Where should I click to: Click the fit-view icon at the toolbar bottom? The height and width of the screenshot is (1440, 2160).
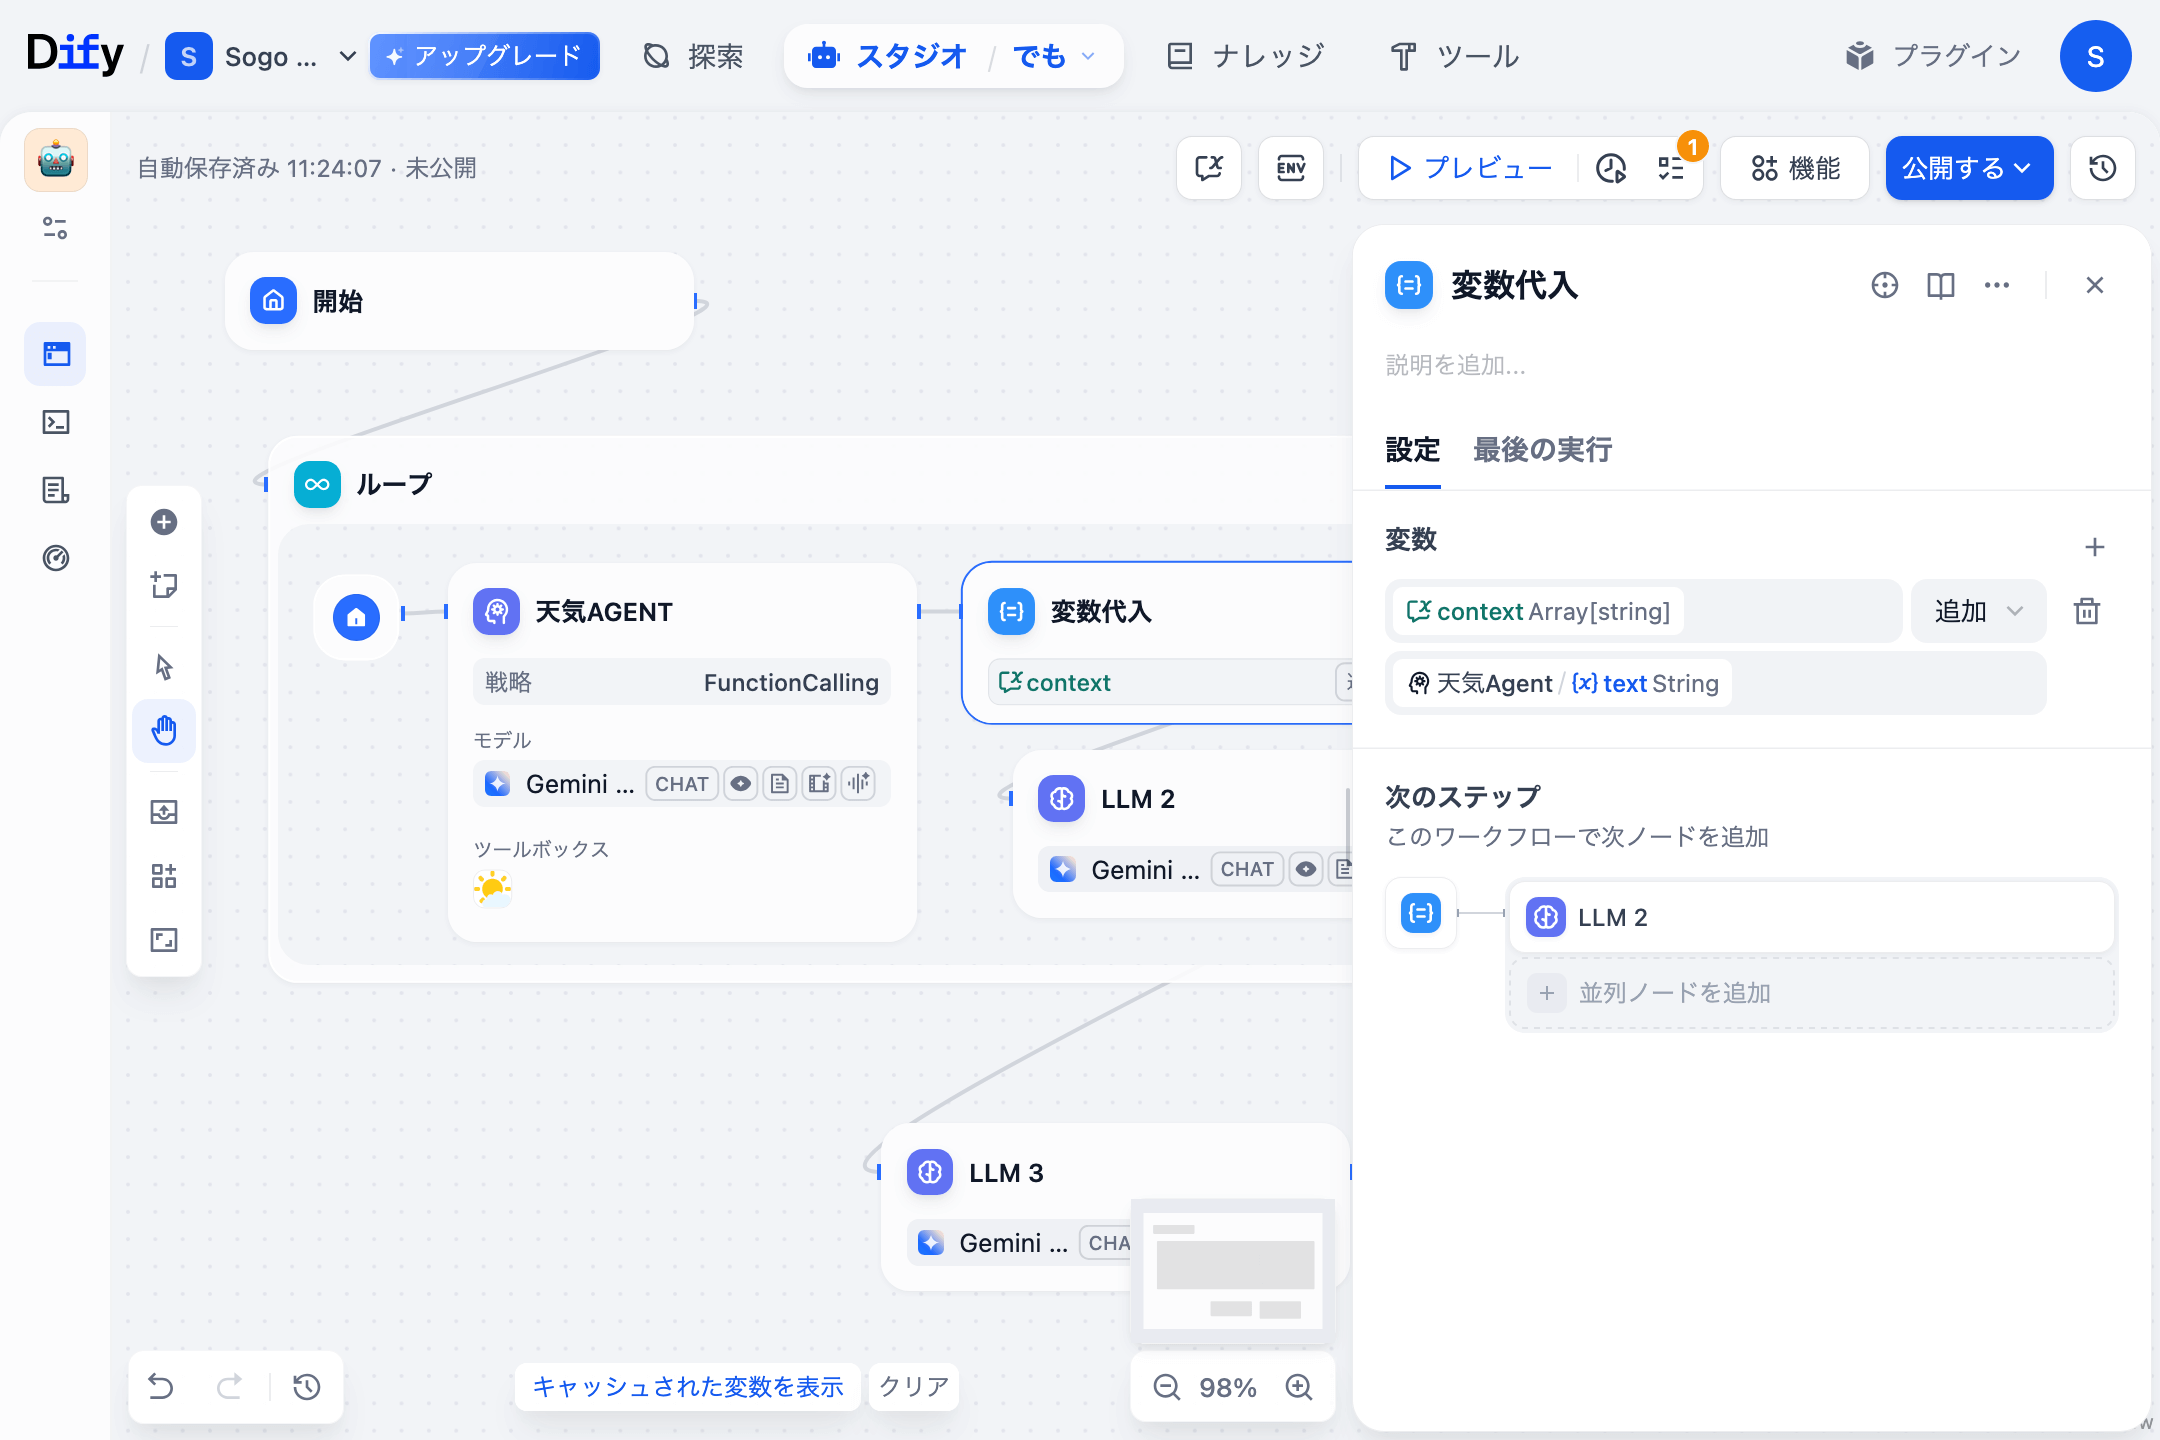pyautogui.click(x=164, y=940)
